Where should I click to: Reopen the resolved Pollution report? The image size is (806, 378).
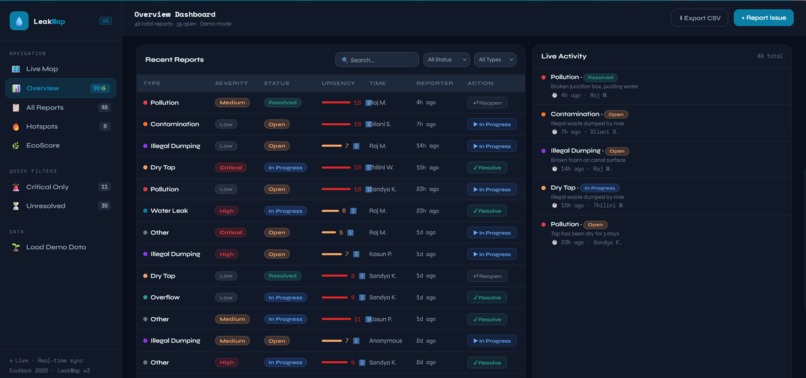(487, 103)
